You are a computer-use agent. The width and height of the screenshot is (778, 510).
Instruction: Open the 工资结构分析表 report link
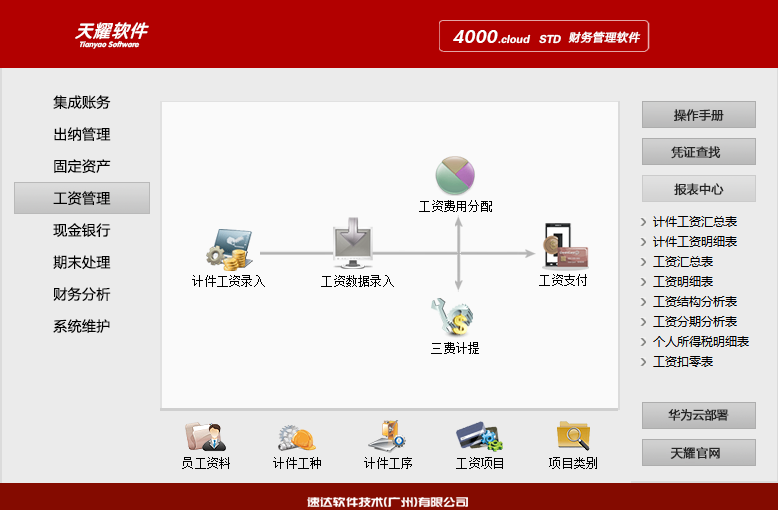(695, 302)
